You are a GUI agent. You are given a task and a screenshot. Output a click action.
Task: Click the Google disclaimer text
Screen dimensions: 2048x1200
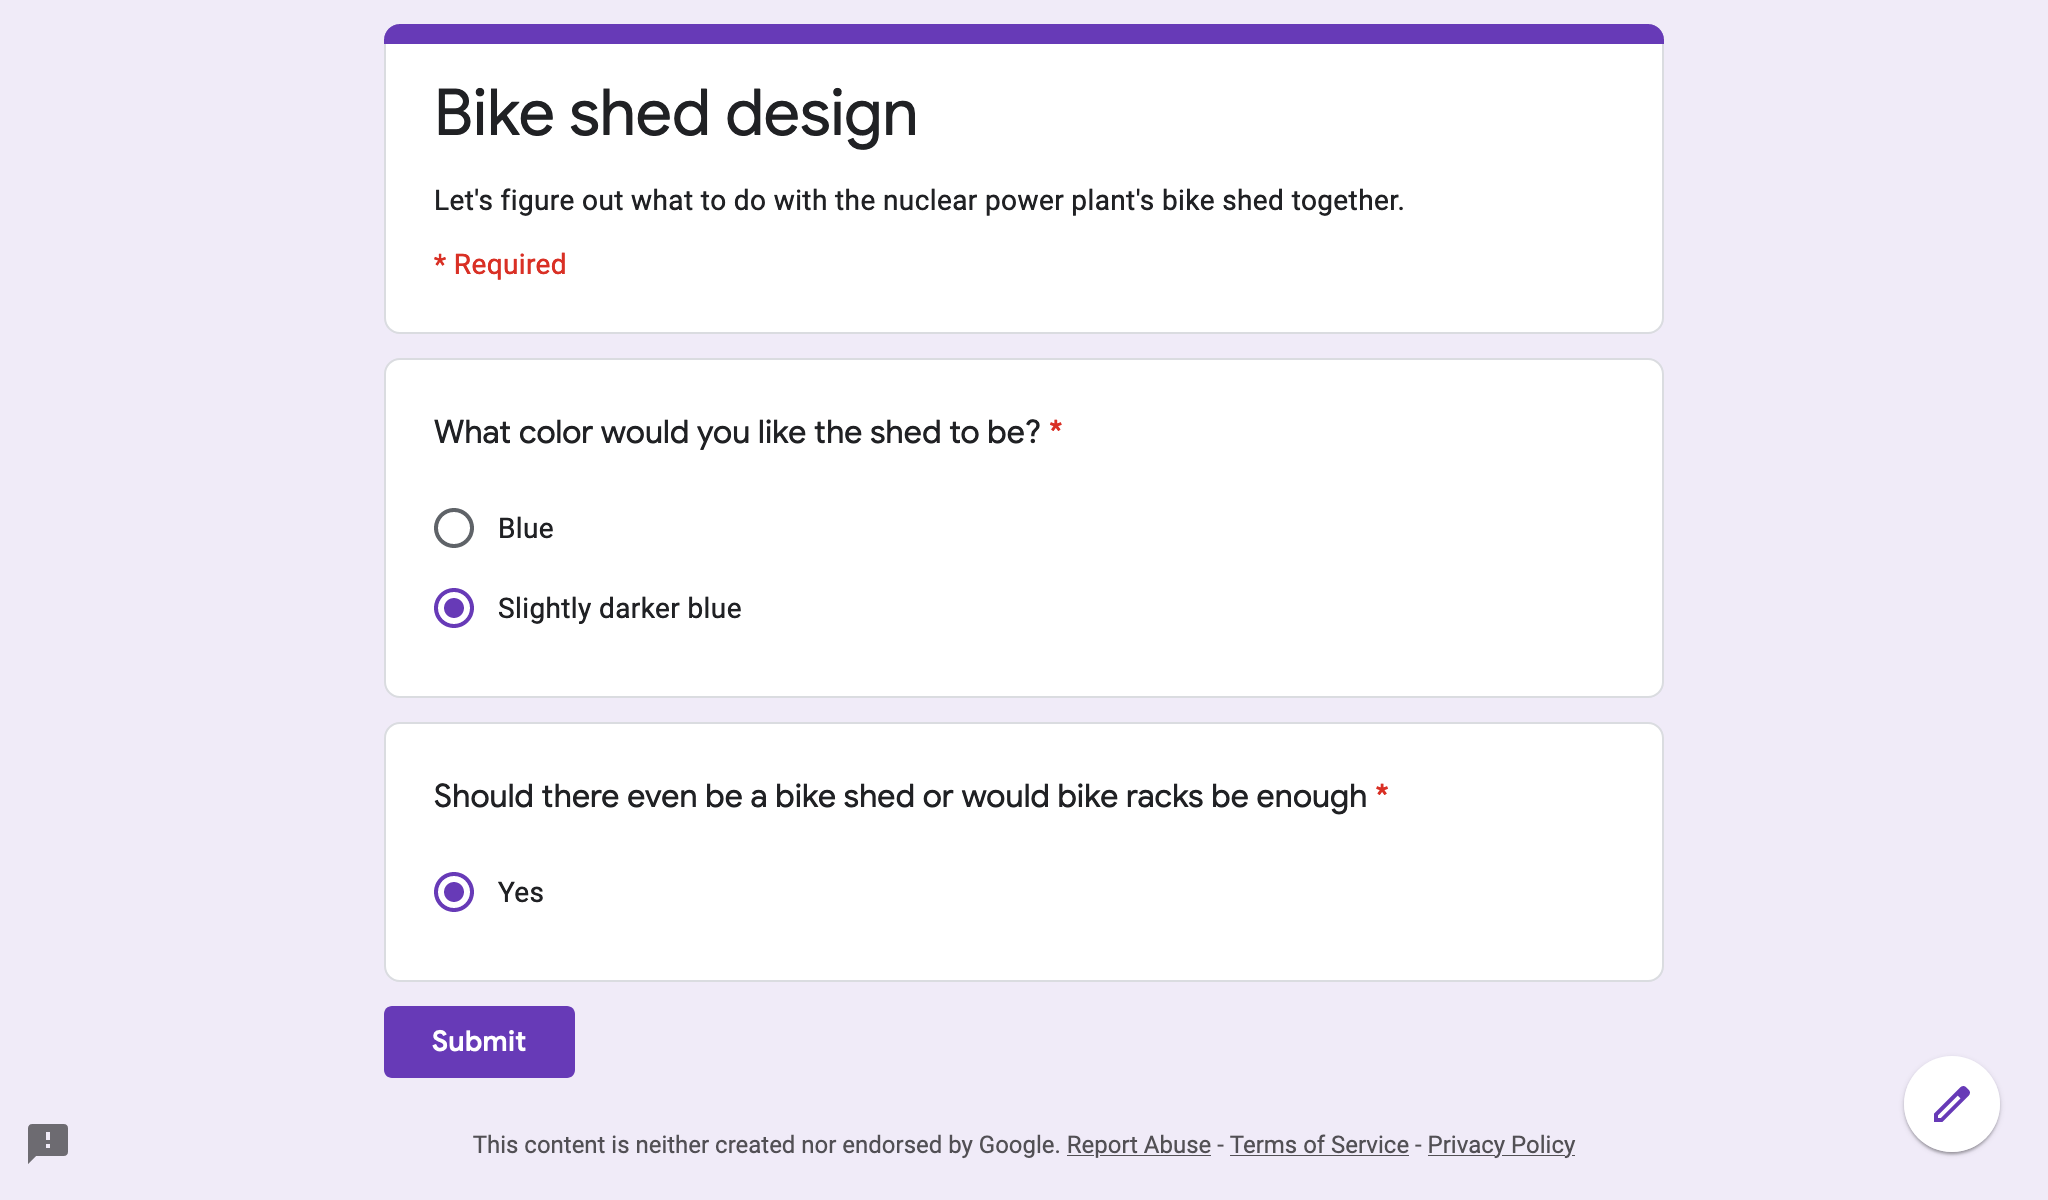pyautogui.click(x=764, y=1144)
